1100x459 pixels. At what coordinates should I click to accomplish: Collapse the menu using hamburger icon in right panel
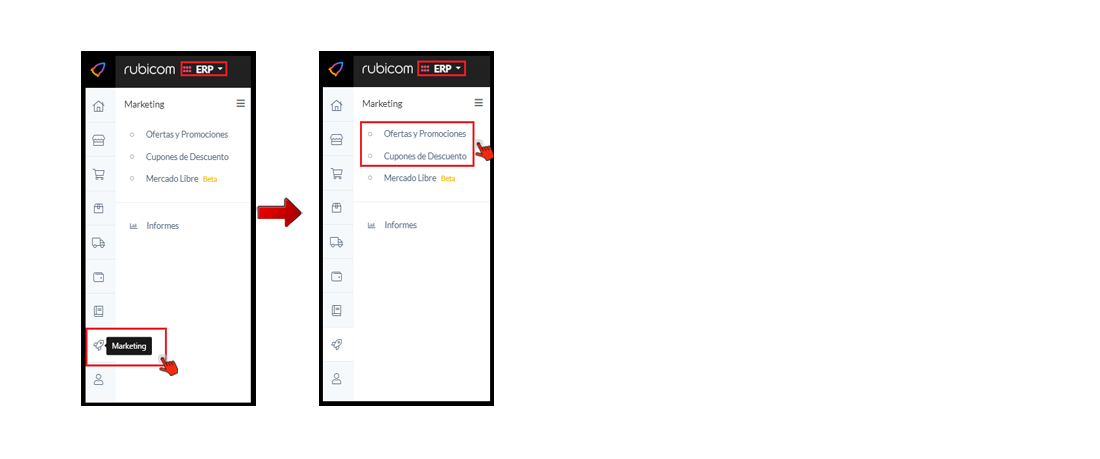pyautogui.click(x=478, y=102)
